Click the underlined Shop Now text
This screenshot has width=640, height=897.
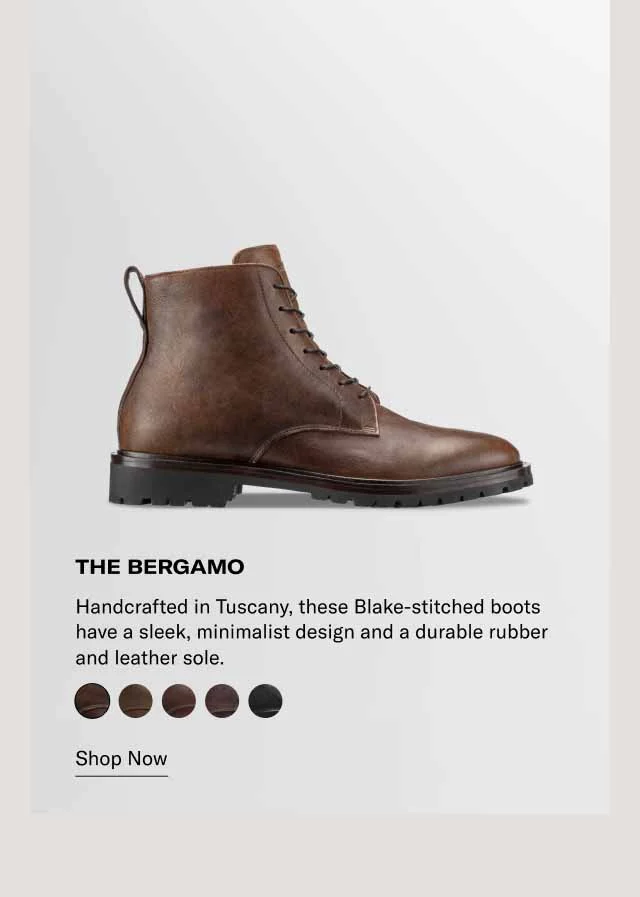point(120,757)
